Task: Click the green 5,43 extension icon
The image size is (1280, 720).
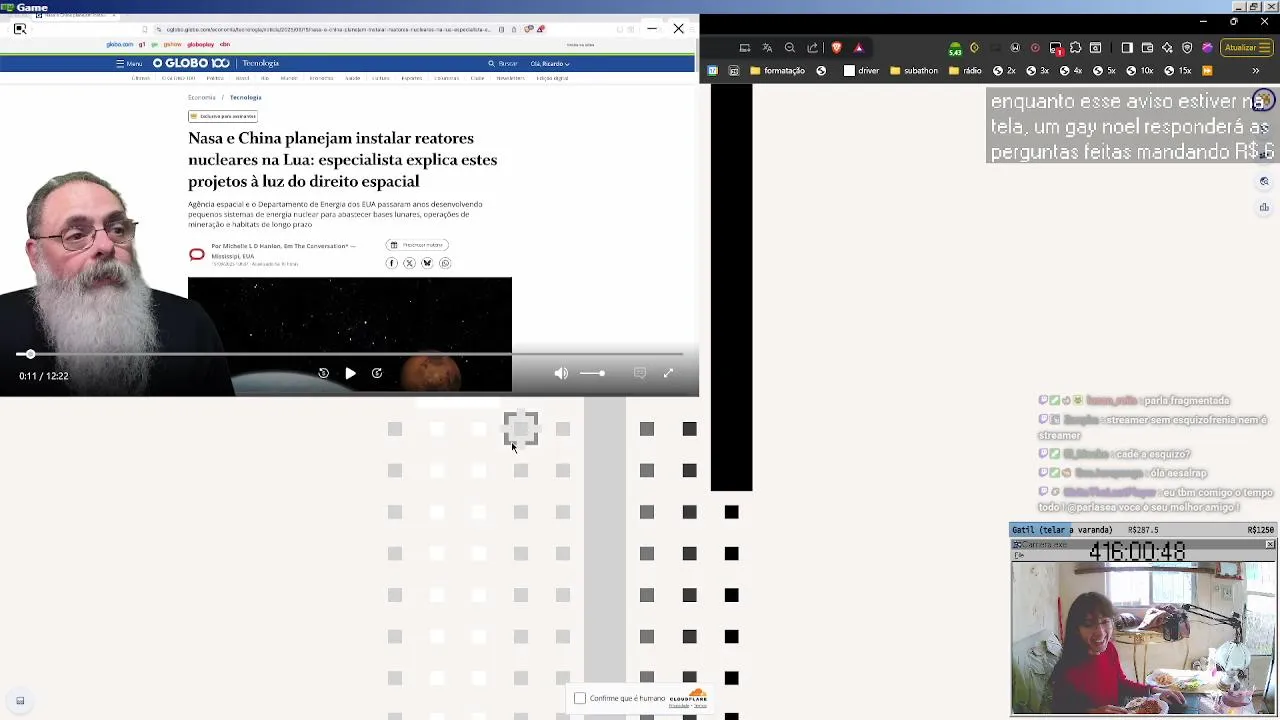Action: click(955, 49)
